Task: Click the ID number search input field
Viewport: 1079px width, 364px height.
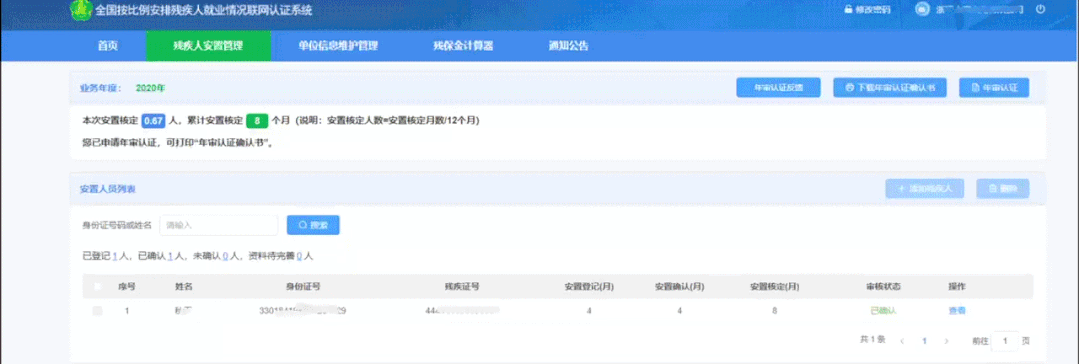Action: (x=219, y=225)
